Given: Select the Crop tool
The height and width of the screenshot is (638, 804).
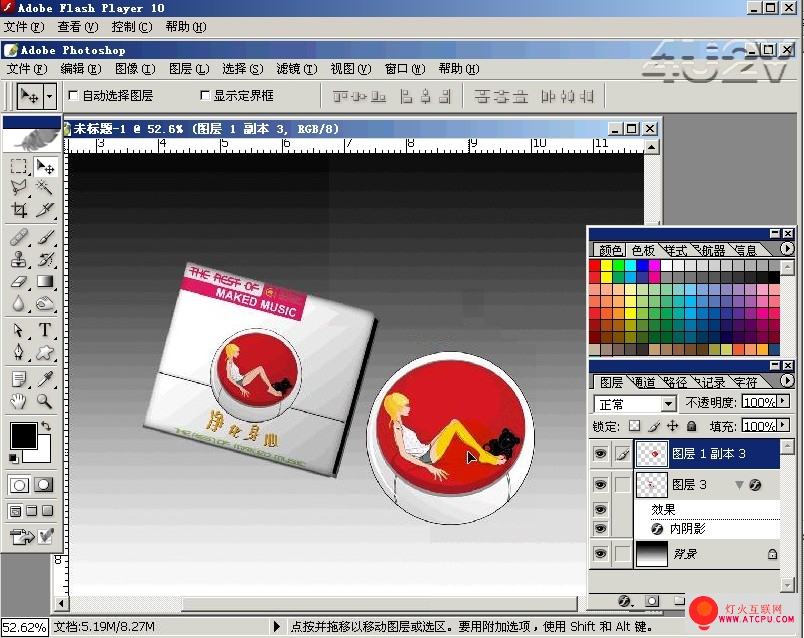Looking at the screenshot, I should point(19,209).
